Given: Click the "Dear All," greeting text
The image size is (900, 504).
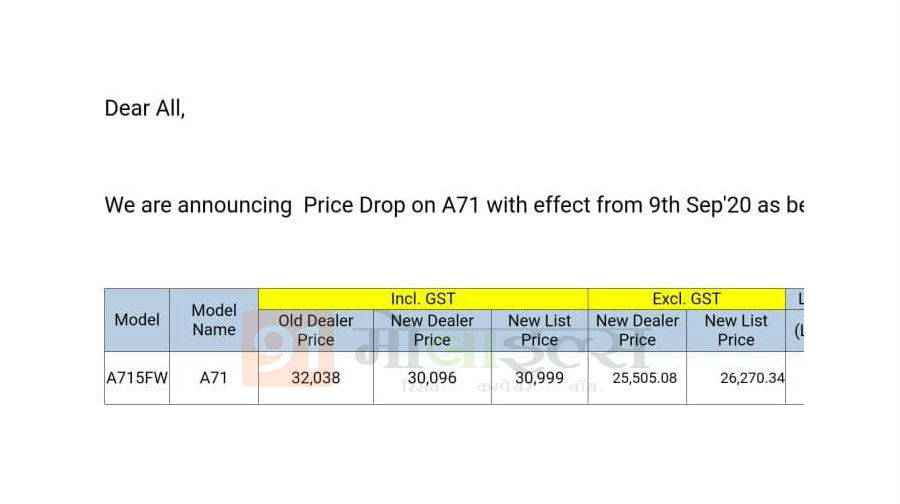Looking at the screenshot, I should click(x=145, y=109).
